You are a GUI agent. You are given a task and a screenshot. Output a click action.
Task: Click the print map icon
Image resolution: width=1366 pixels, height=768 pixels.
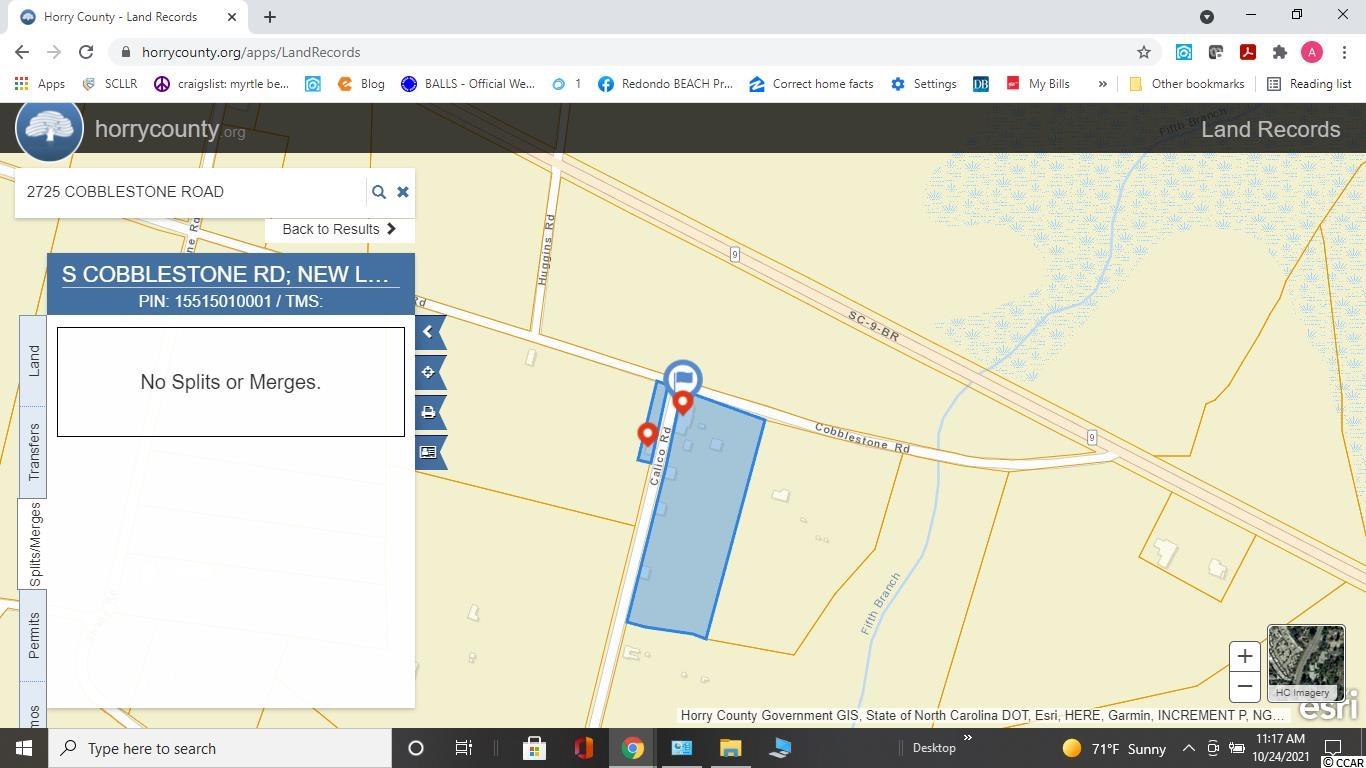tap(428, 412)
